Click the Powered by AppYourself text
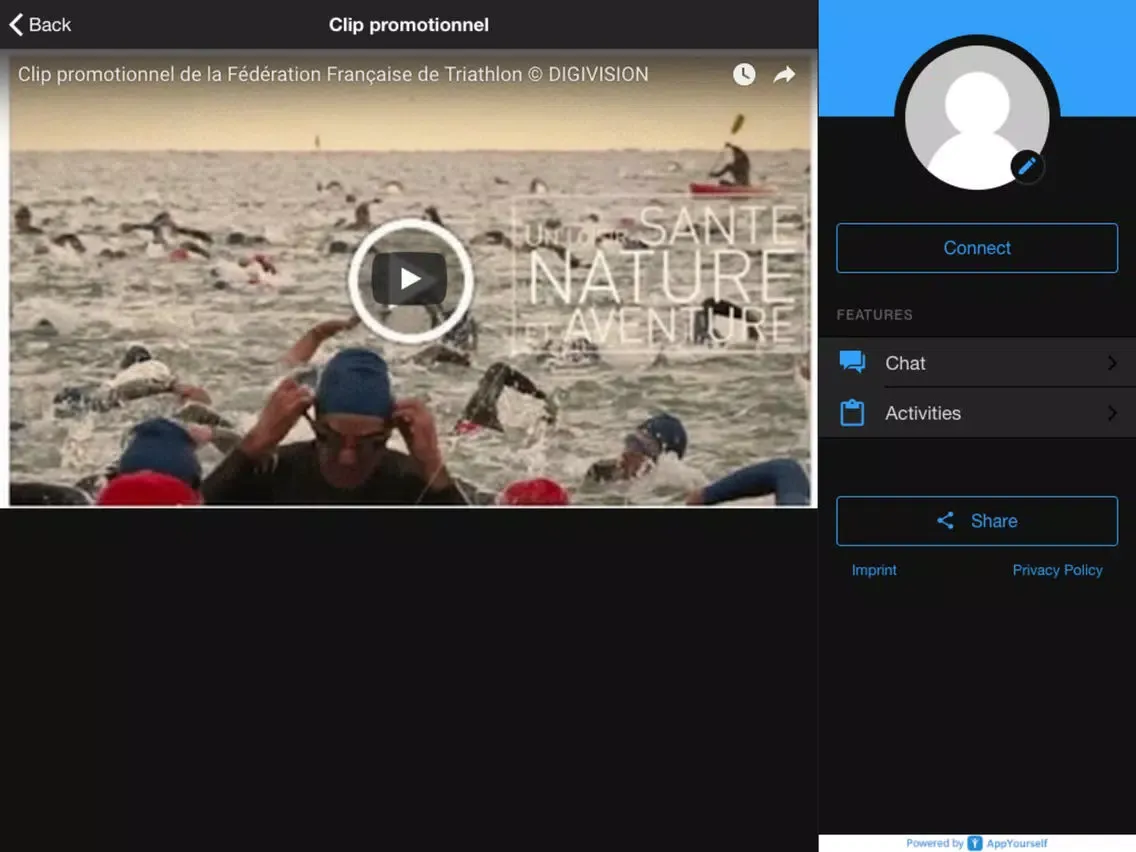This screenshot has width=1136, height=852. [x=977, y=843]
